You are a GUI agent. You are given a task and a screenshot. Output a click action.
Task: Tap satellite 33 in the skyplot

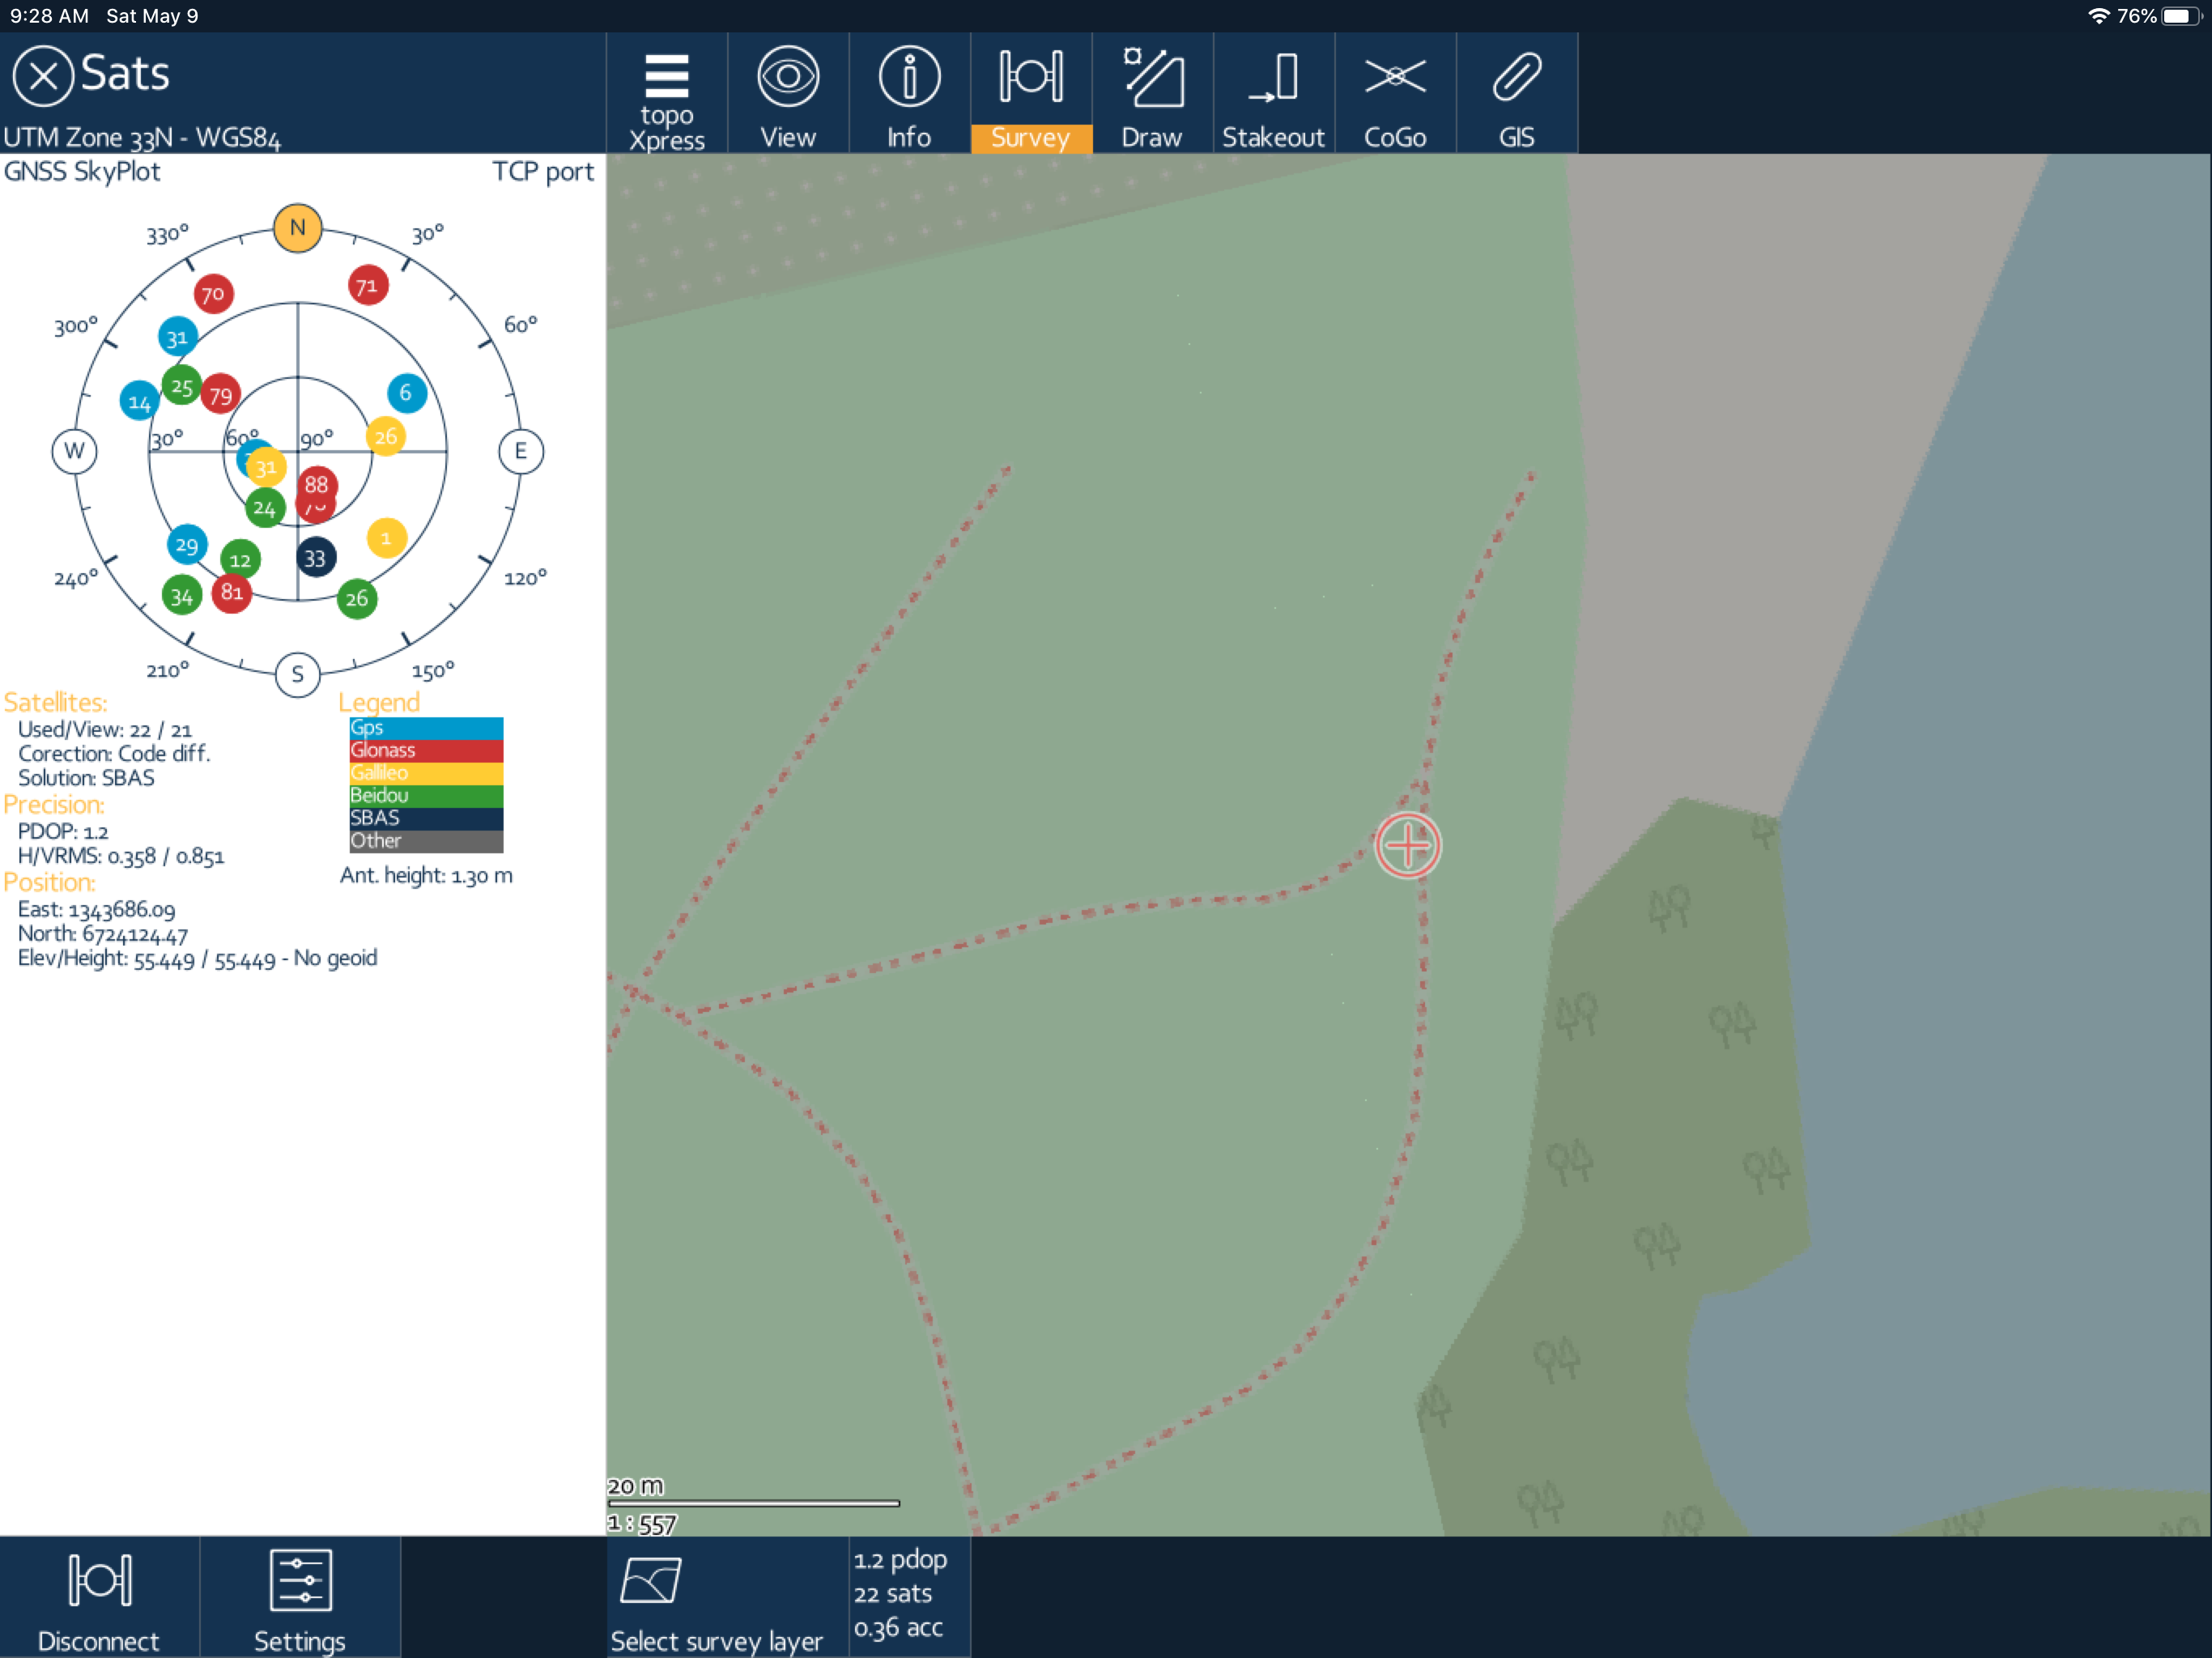316,558
